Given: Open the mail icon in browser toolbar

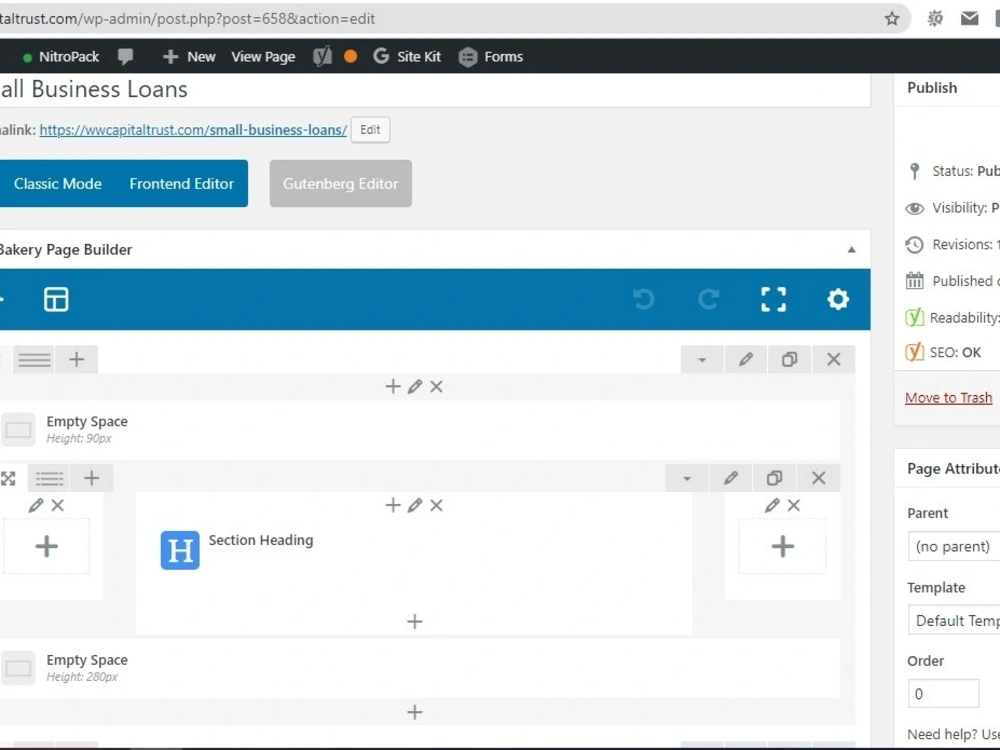Looking at the screenshot, I should tap(969, 18).
